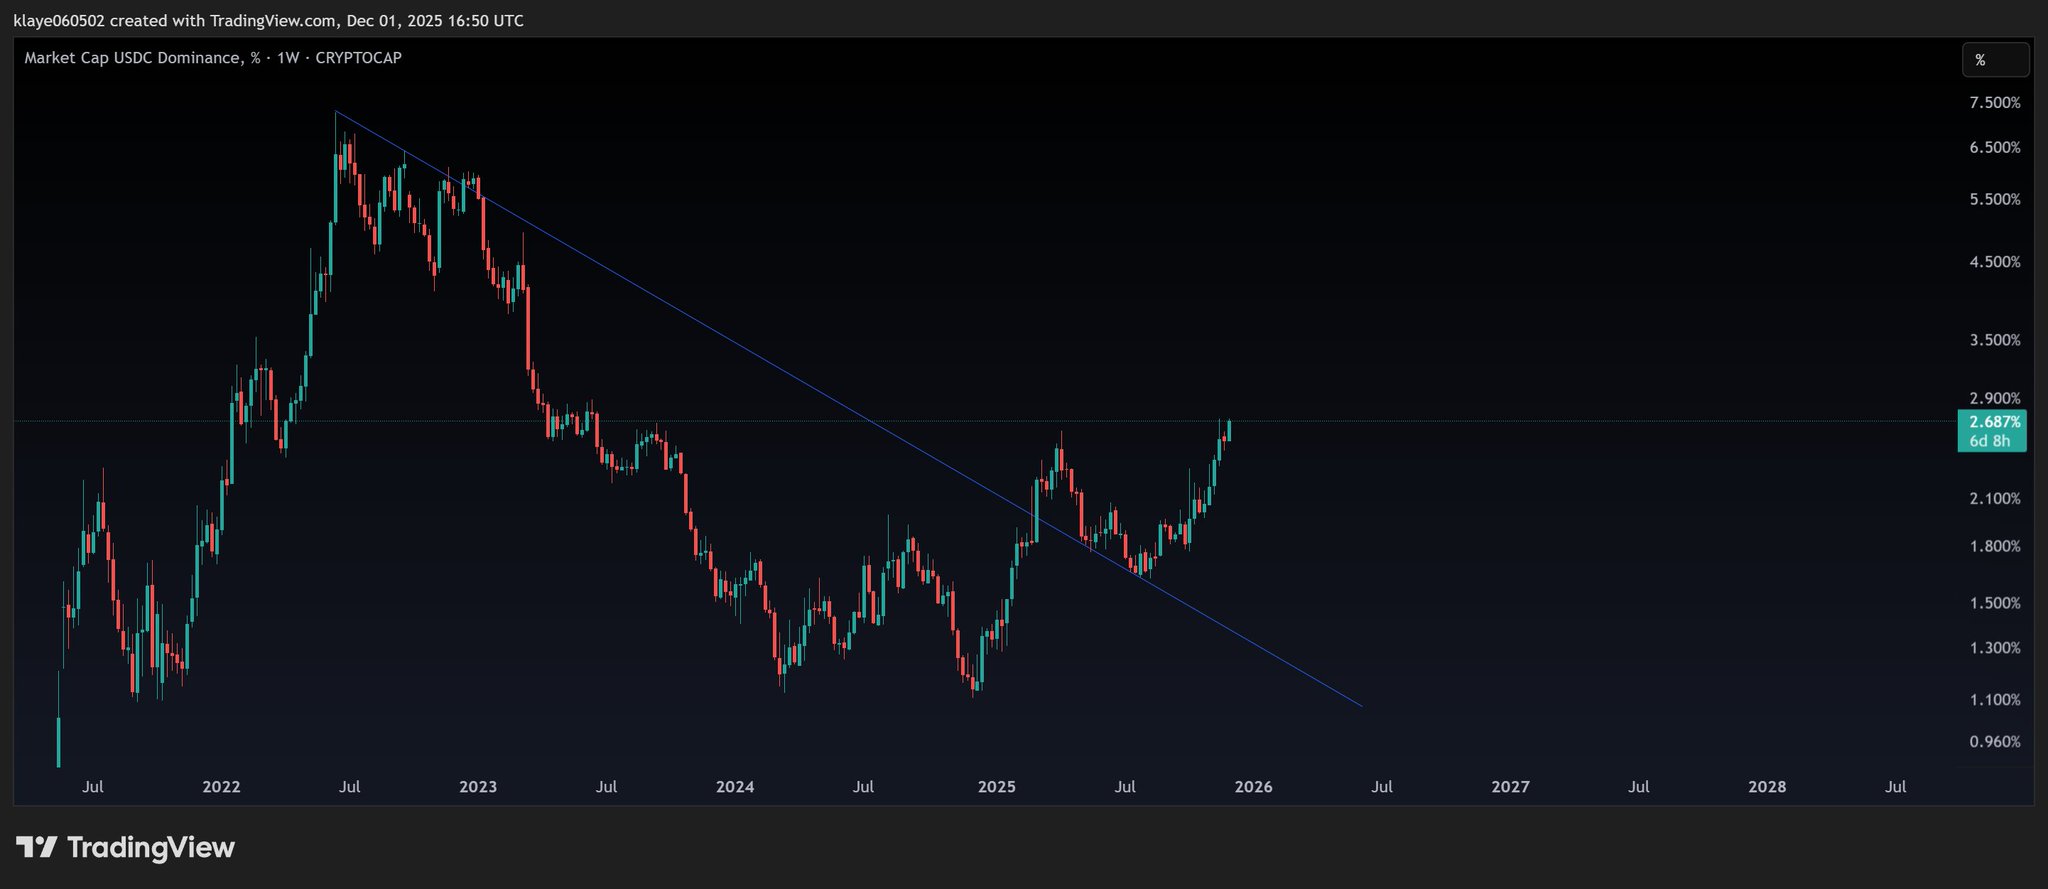The height and width of the screenshot is (889, 2048).
Task: Click the 2026 label on time axis
Action: 1253,787
